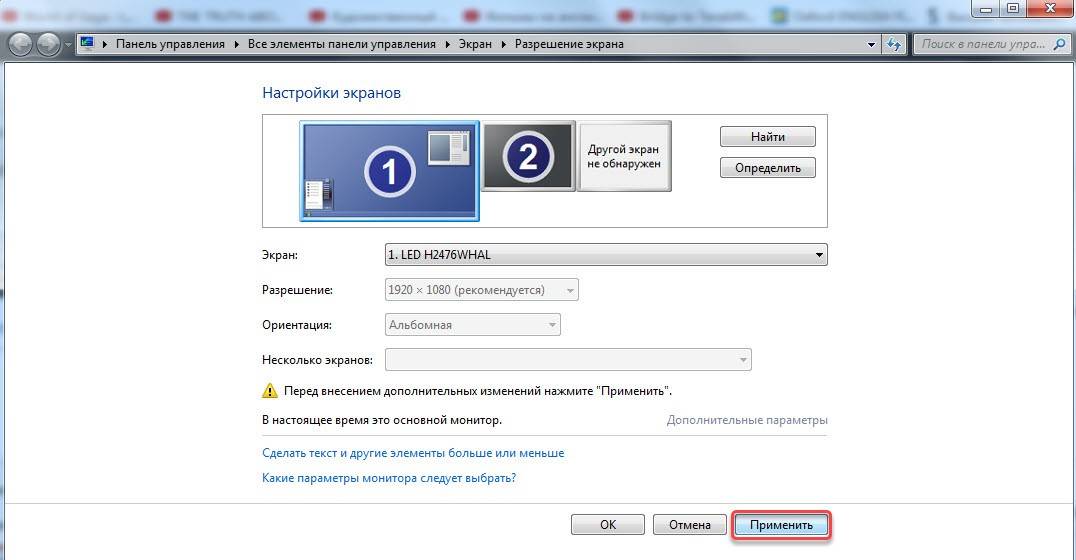Select monitor 2 display thumbnail
1076x560 pixels.
point(528,156)
